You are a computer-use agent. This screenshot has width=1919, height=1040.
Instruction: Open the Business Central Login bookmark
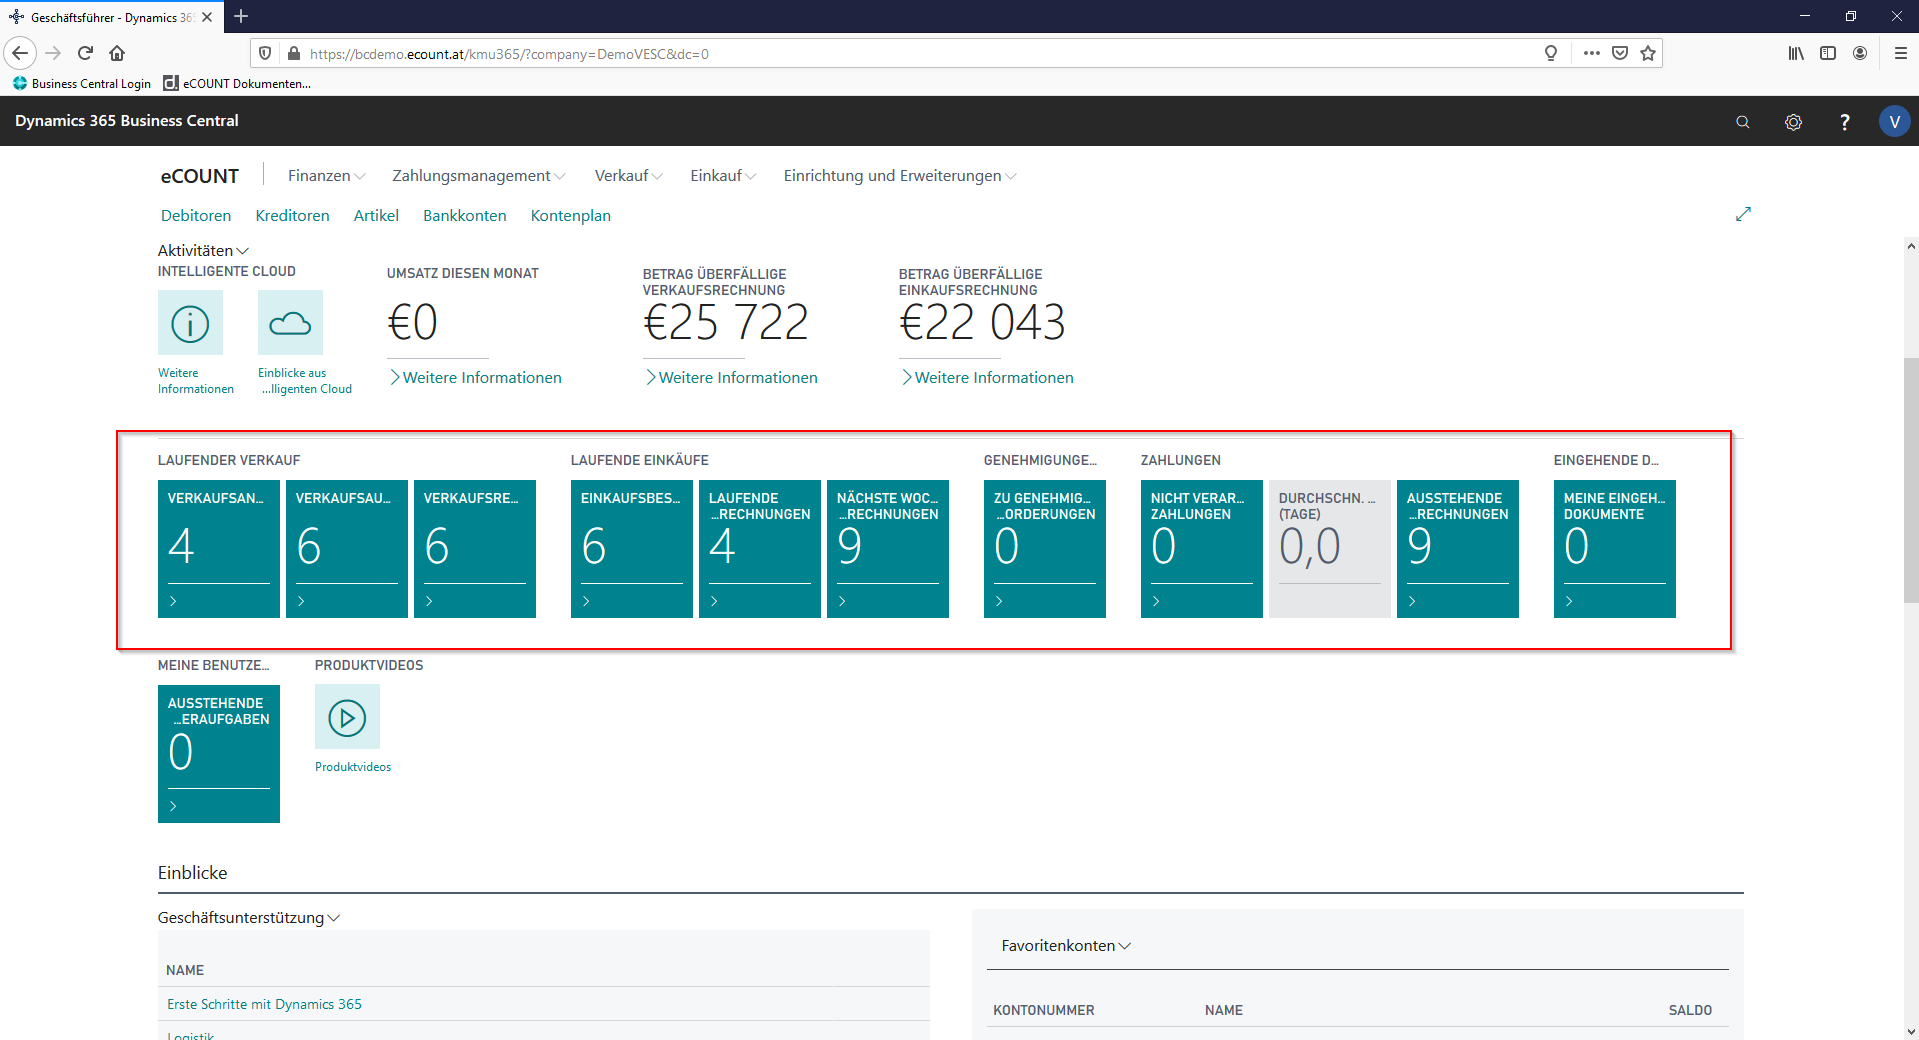point(82,83)
